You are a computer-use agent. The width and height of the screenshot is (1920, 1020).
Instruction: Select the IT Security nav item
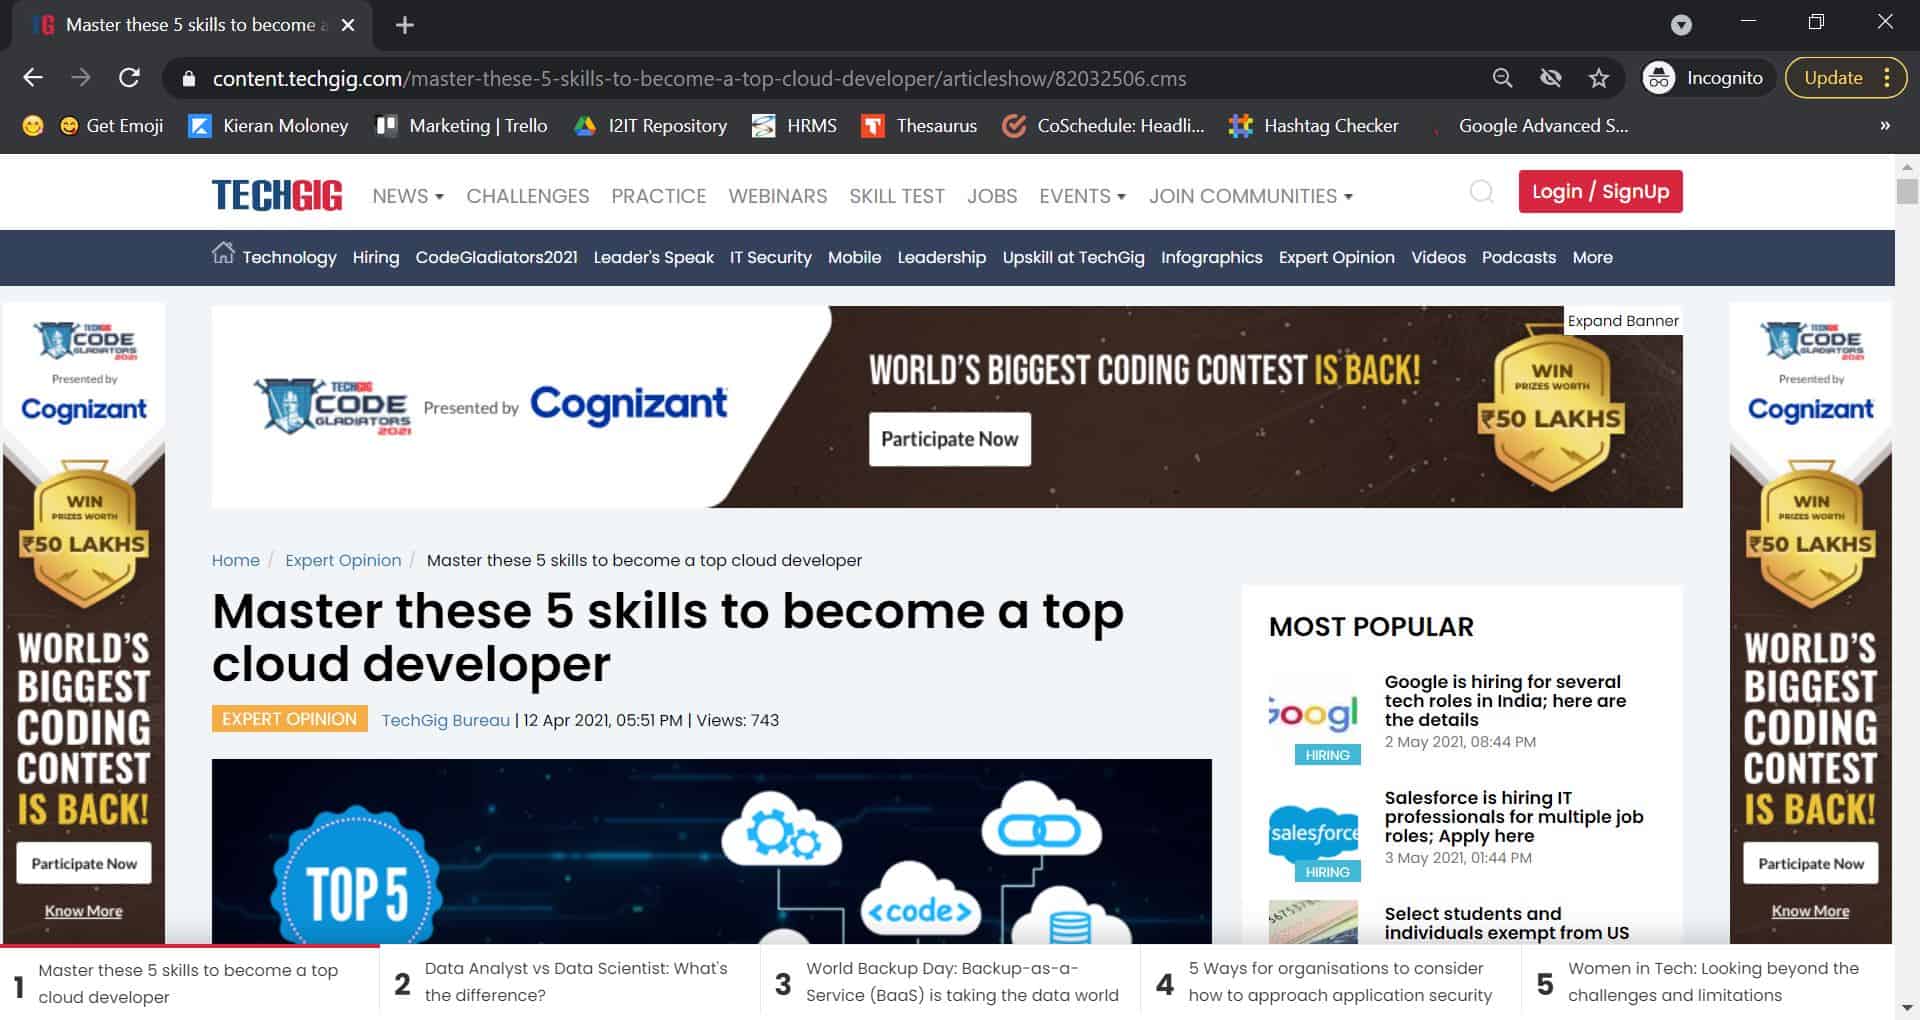(x=770, y=257)
